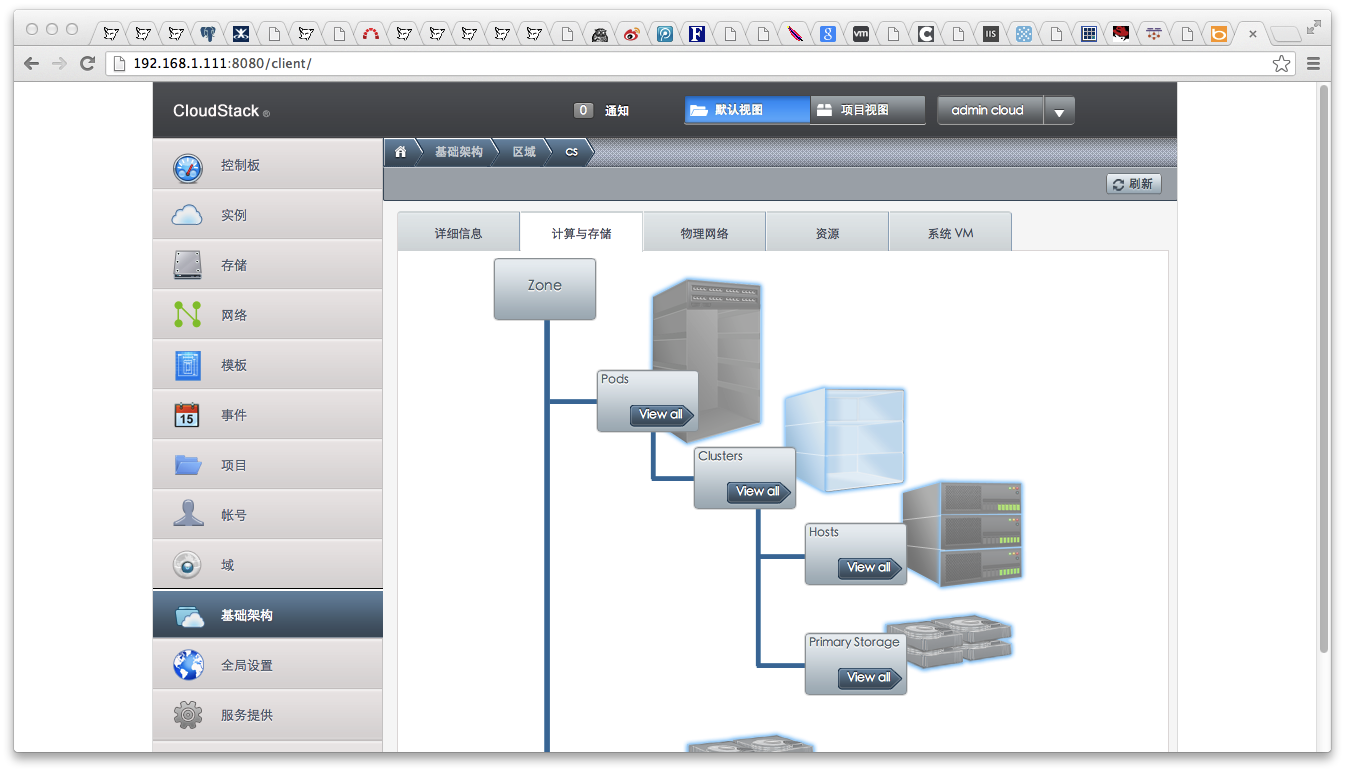This screenshot has width=1345, height=772.
Task: Click View all under Hosts
Action: [869, 568]
